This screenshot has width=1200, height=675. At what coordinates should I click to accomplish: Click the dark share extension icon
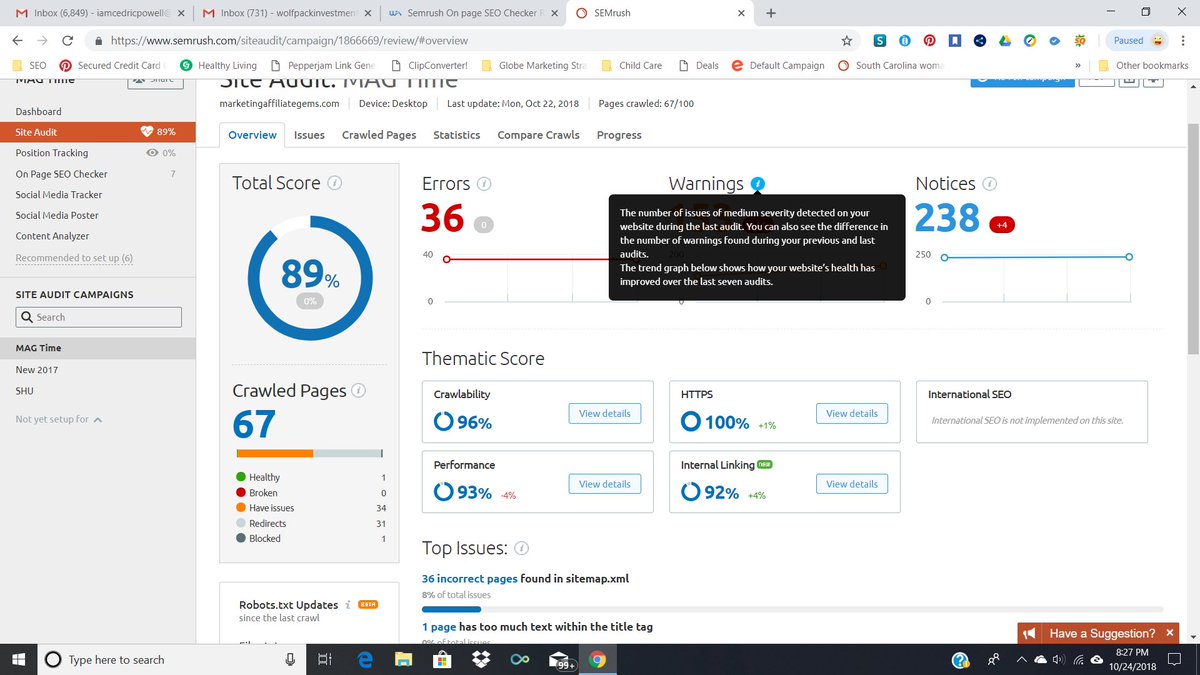980,41
